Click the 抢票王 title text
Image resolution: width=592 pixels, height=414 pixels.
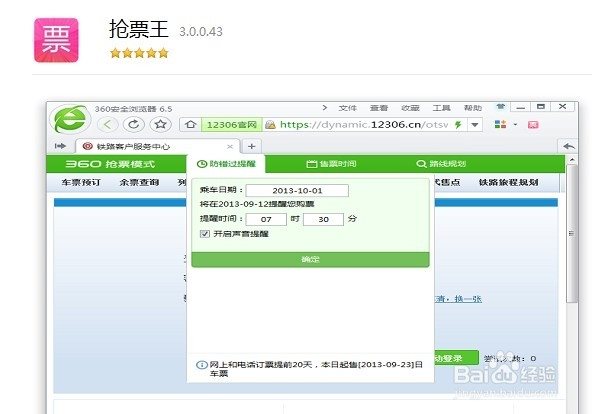(139, 29)
